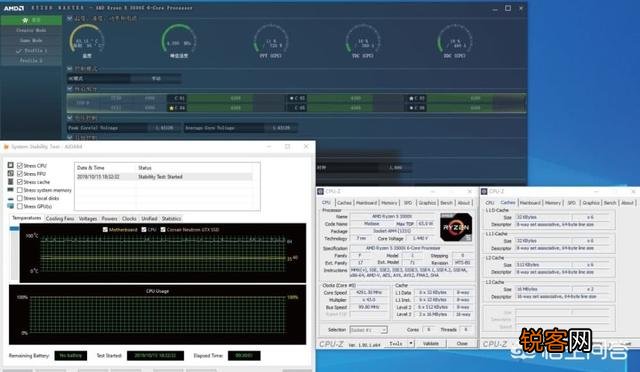Enable Stress system memory checkbox
Screen dimensions: 640x372
click(x=20, y=190)
